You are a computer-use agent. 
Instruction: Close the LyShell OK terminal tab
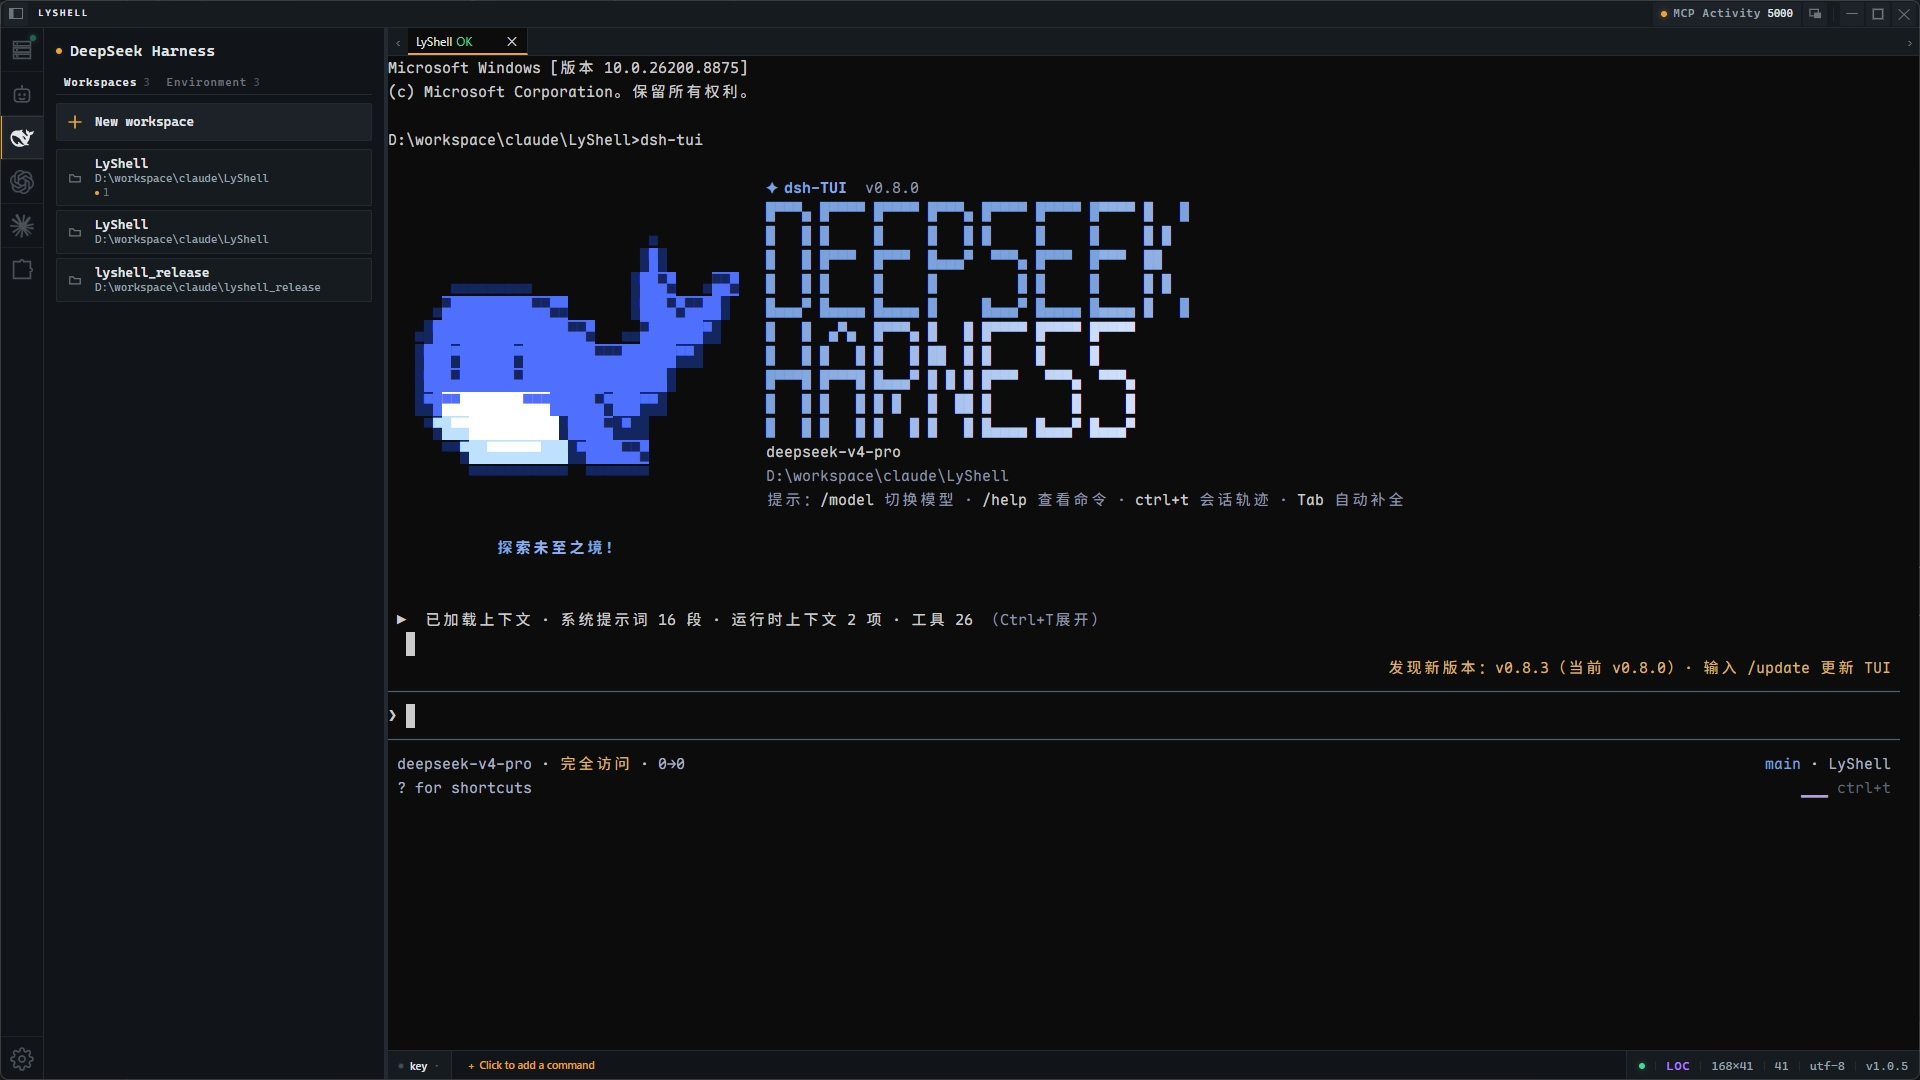coord(512,42)
